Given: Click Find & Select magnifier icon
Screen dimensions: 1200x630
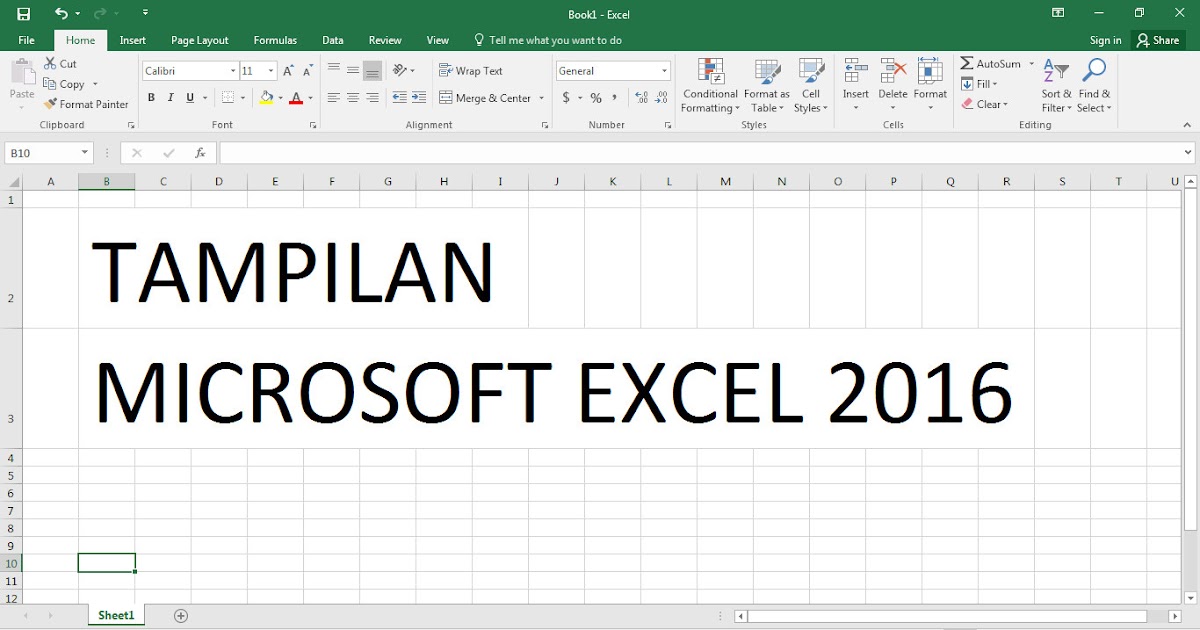Looking at the screenshot, I should pyautogui.click(x=1094, y=72).
